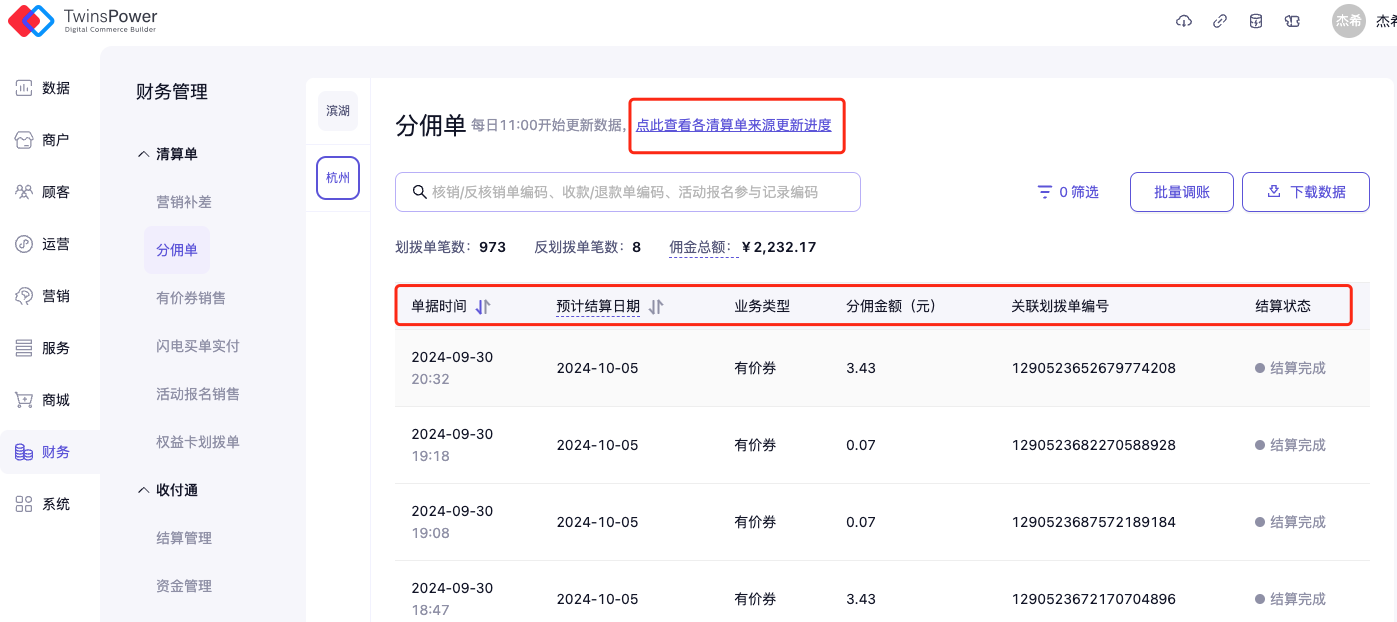Focus the 核销/反核销单编码 search field
The image size is (1397, 622).
click(640, 192)
